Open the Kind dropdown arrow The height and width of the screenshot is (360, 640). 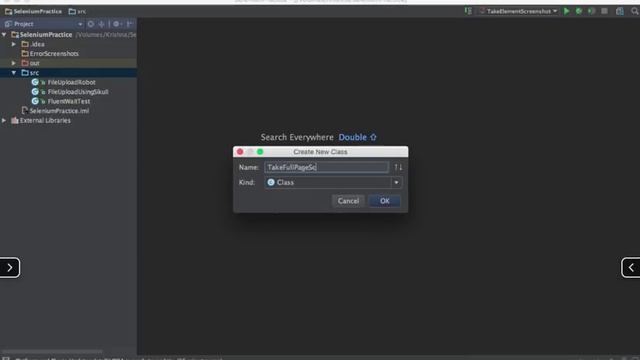pos(396,182)
